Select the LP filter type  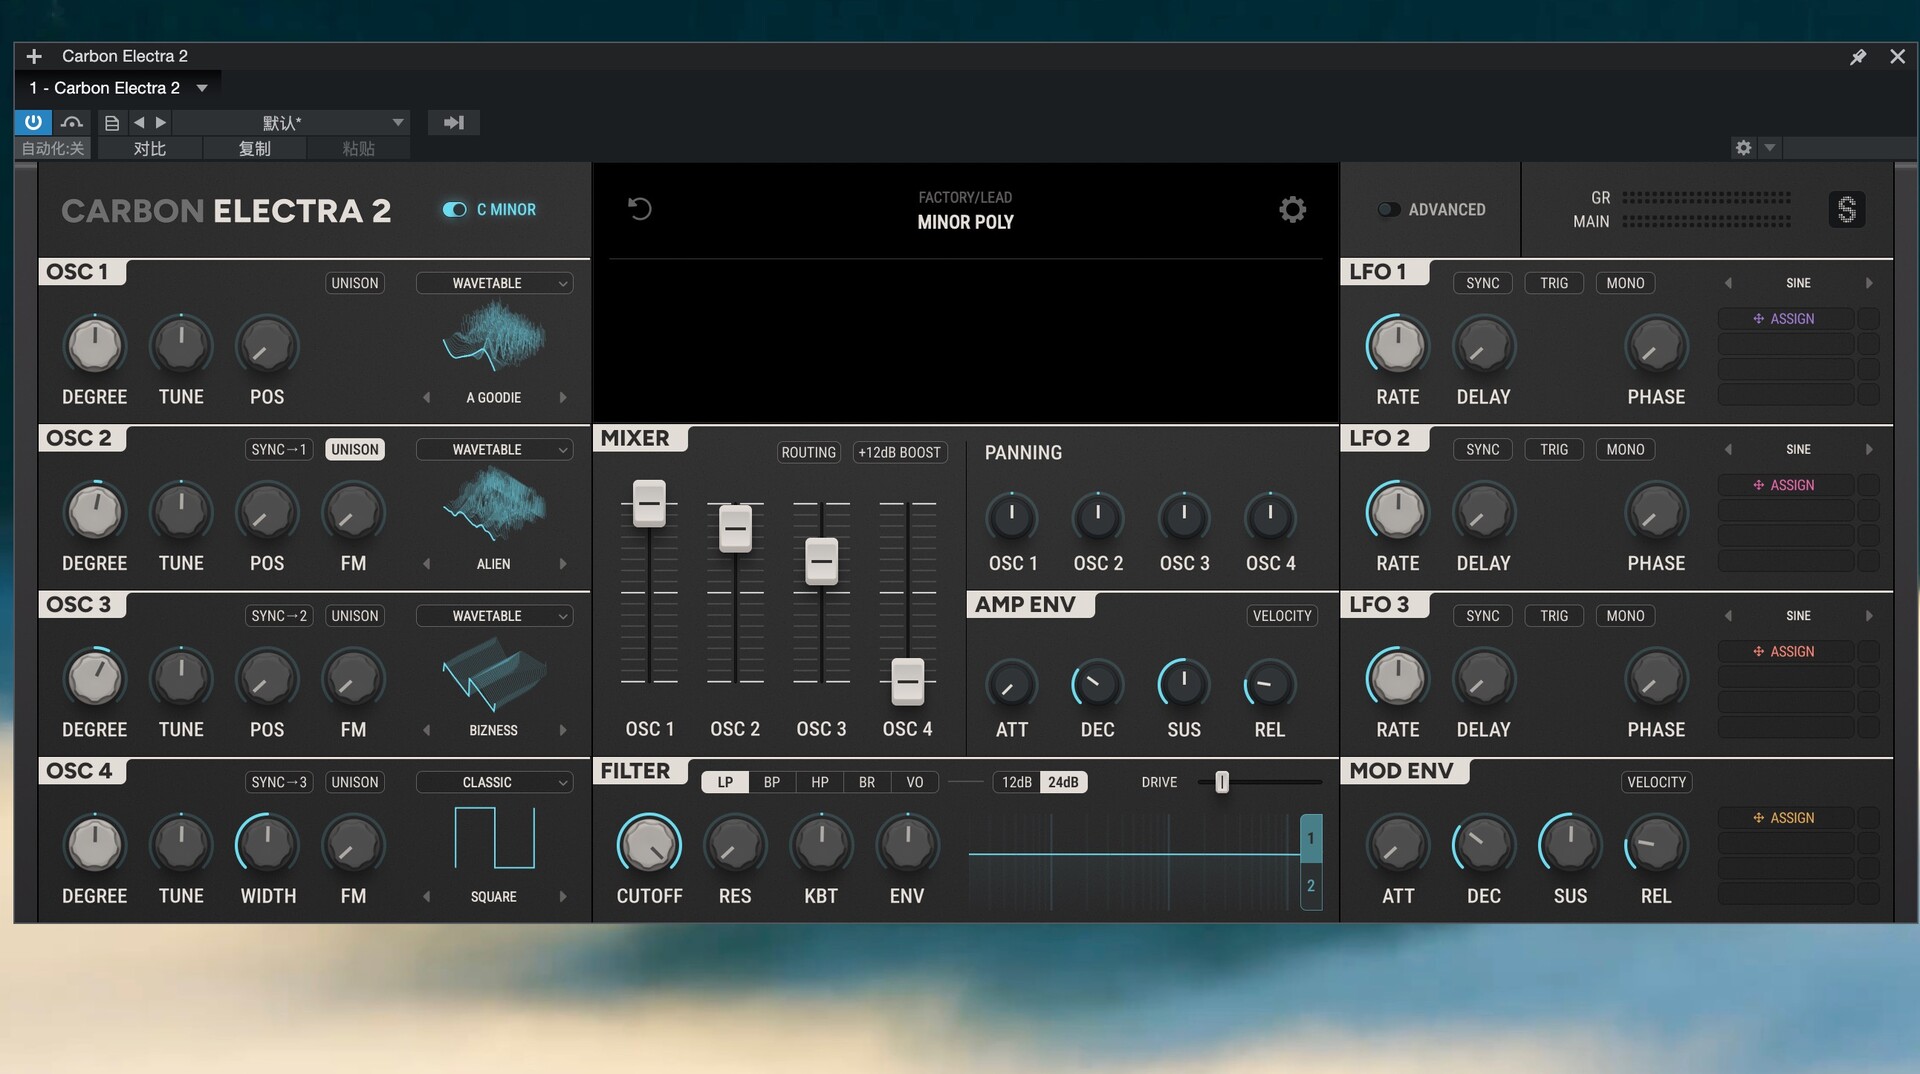coord(725,782)
